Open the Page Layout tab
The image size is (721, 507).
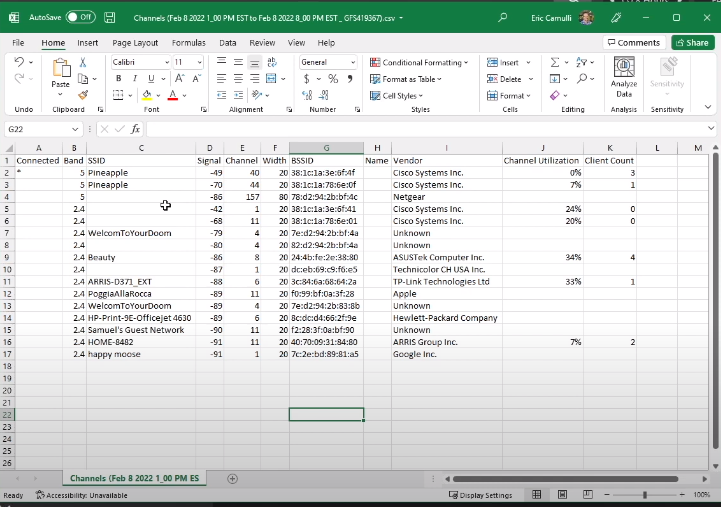pyautogui.click(x=135, y=43)
